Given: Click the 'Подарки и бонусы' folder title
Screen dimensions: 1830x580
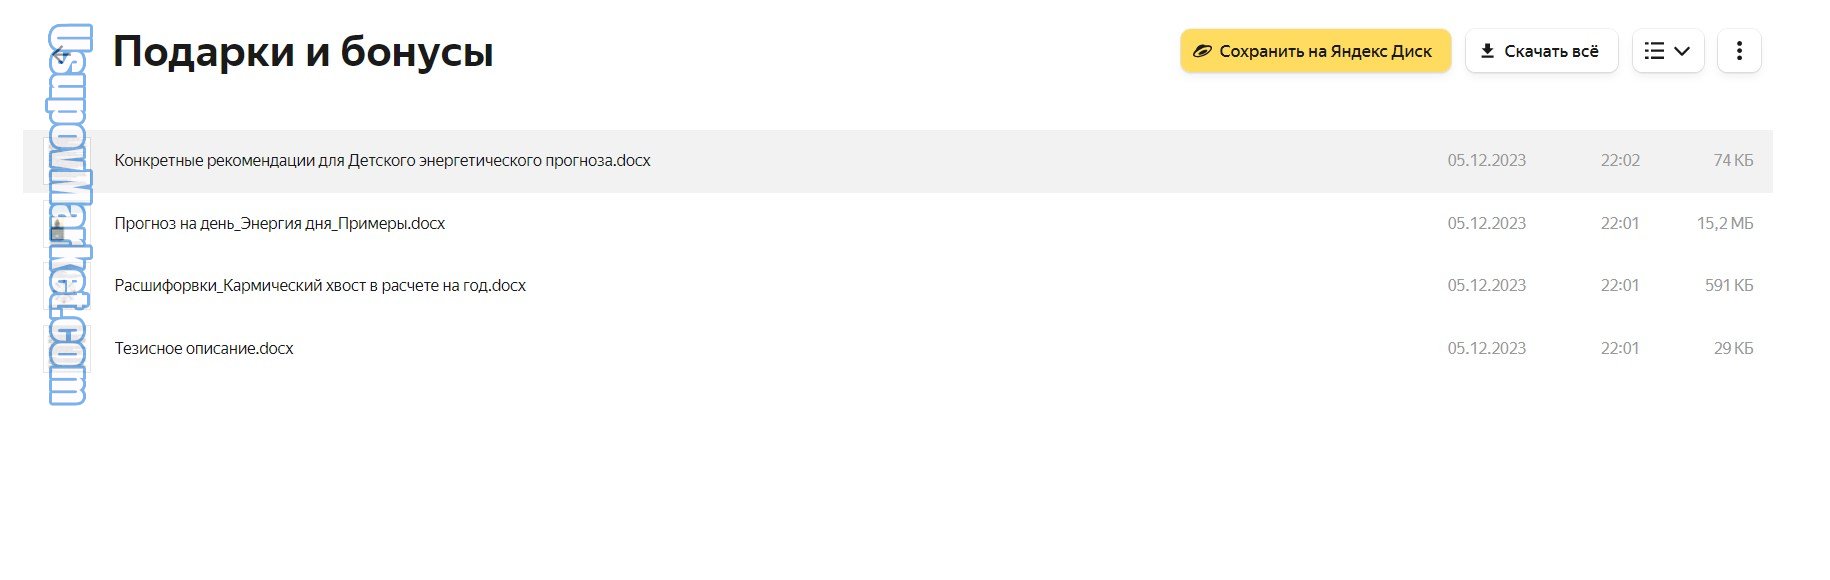Looking at the screenshot, I should point(303,52).
